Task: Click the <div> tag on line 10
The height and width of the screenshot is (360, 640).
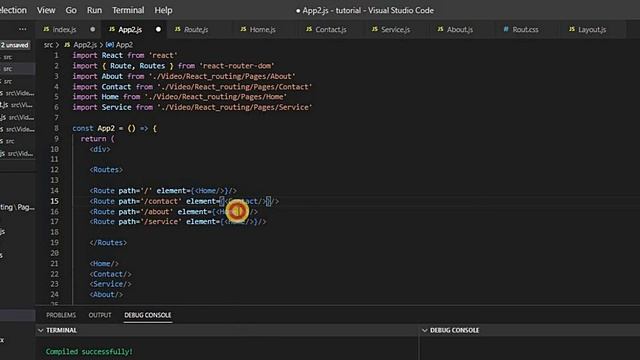Action: (x=100, y=149)
